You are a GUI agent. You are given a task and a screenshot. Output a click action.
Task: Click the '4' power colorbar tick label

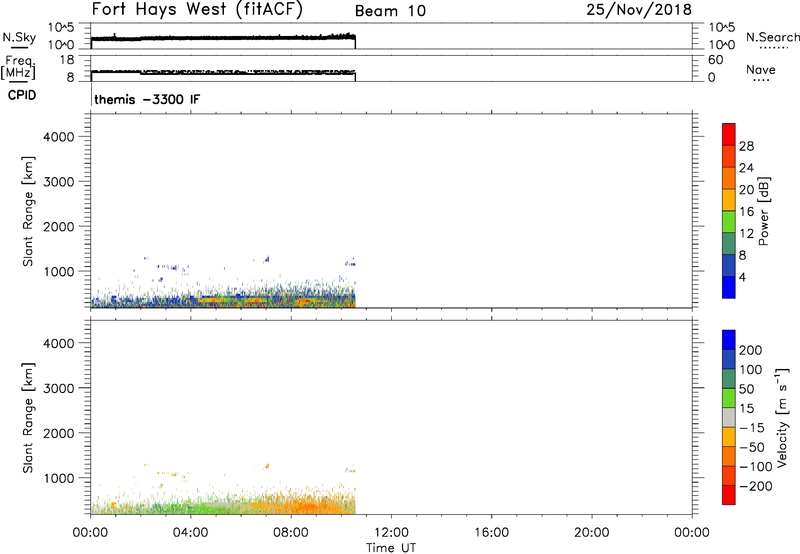[x=742, y=277]
